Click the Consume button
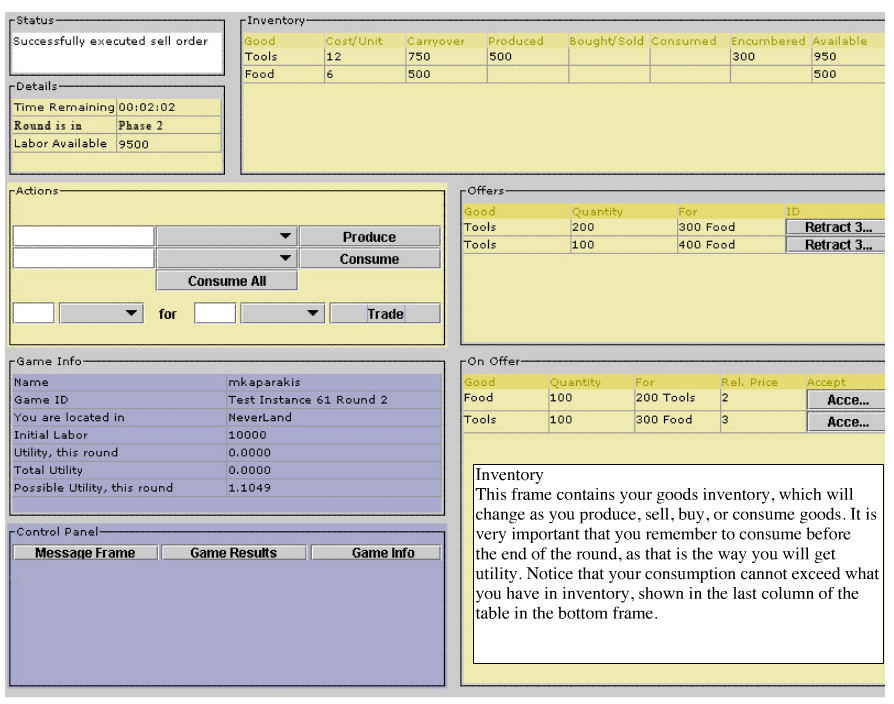894x704 pixels. pos(369,259)
